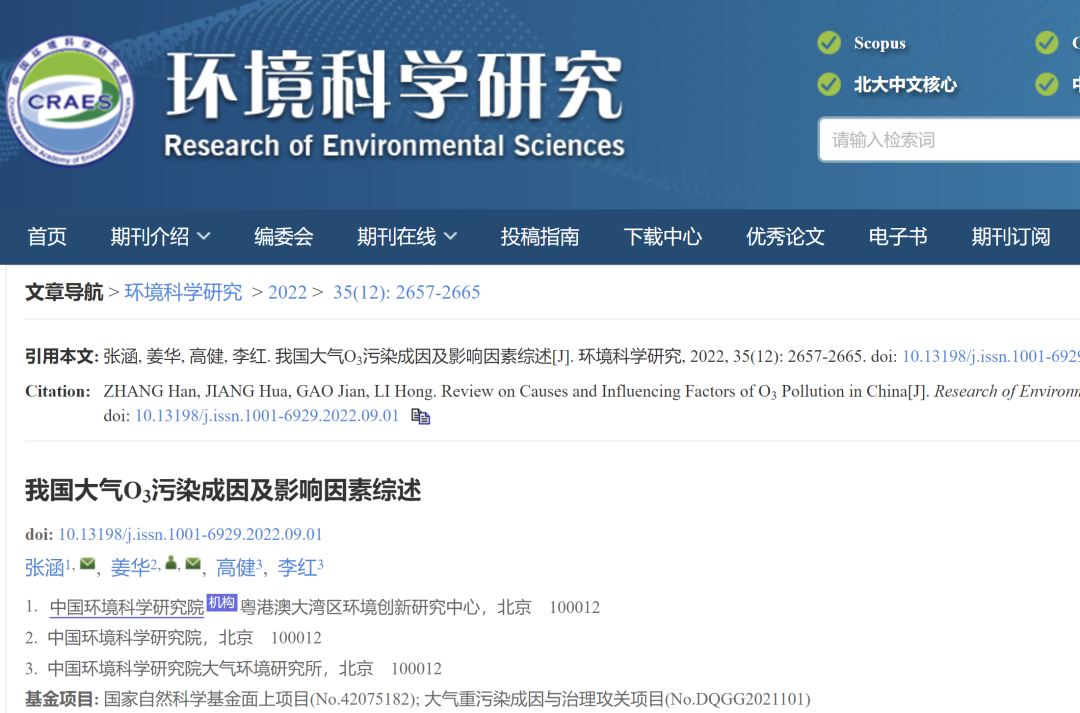Go to the 首页 menu item
Image resolution: width=1080 pixels, height=713 pixels.
(x=47, y=236)
